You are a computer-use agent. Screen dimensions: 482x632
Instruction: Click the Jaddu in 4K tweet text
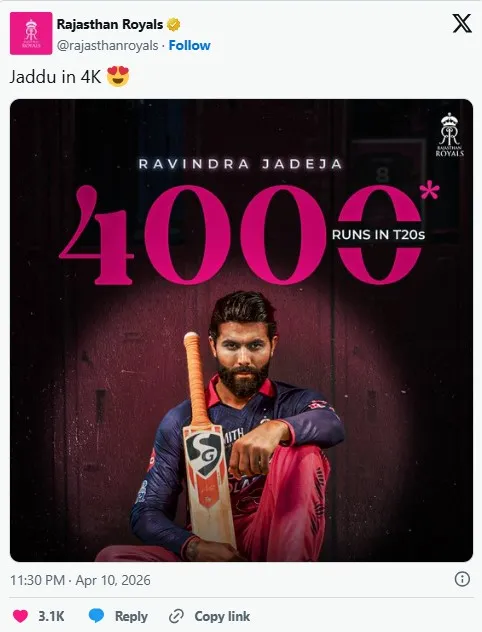[55, 77]
